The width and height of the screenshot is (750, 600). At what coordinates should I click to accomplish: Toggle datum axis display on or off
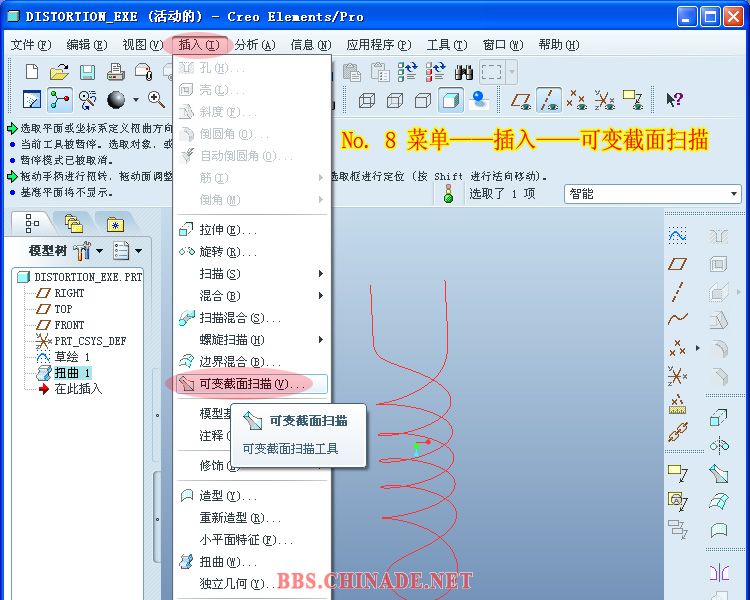[x=549, y=100]
